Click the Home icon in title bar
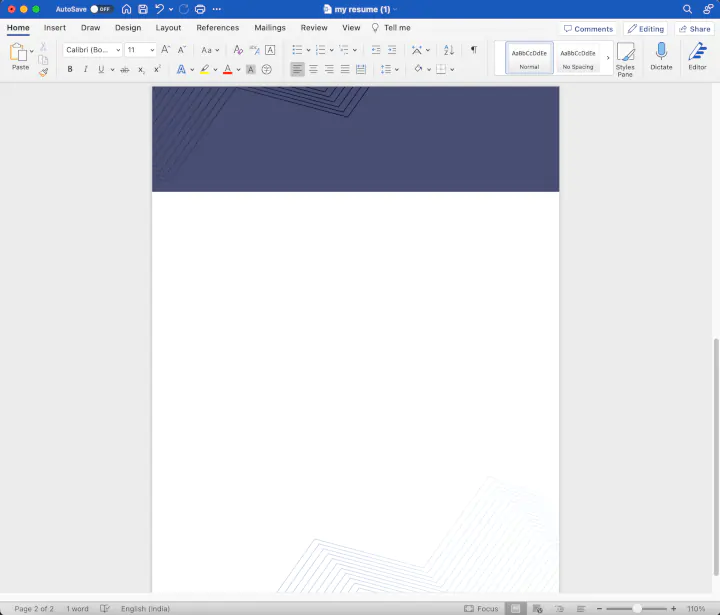720x615 pixels. [x=126, y=9]
